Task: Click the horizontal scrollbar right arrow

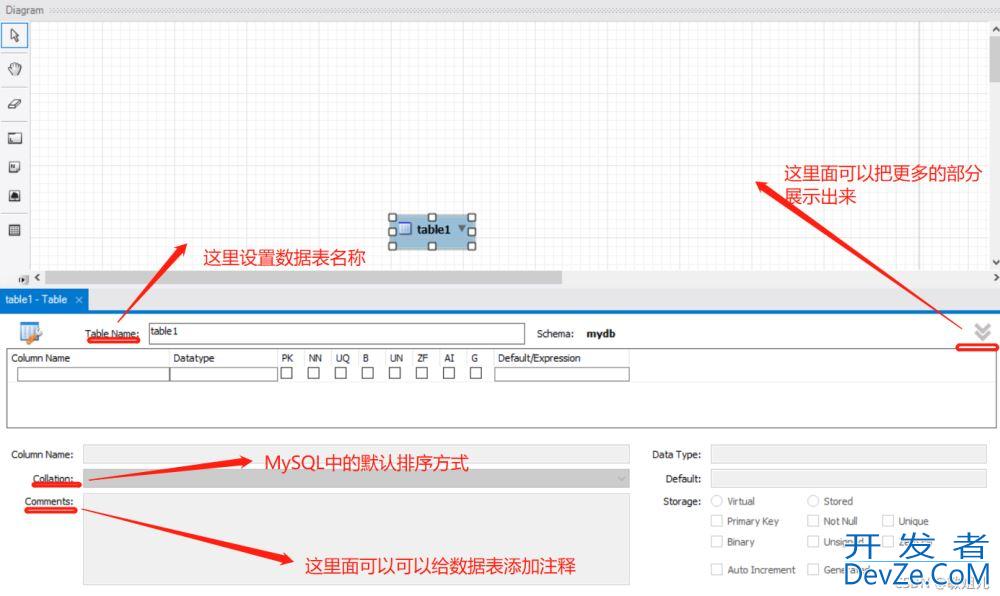Action: [995, 277]
